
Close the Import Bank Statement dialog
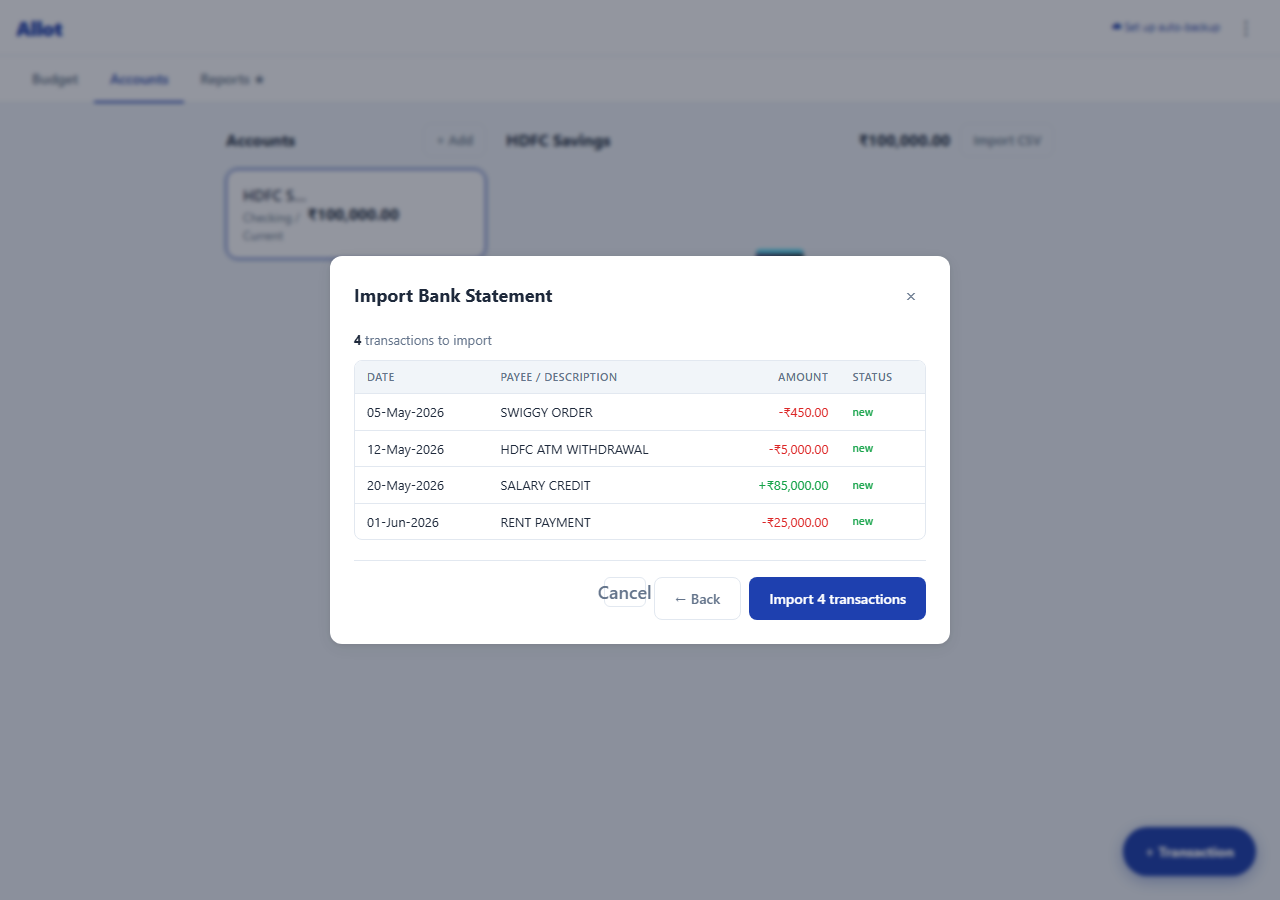click(910, 297)
